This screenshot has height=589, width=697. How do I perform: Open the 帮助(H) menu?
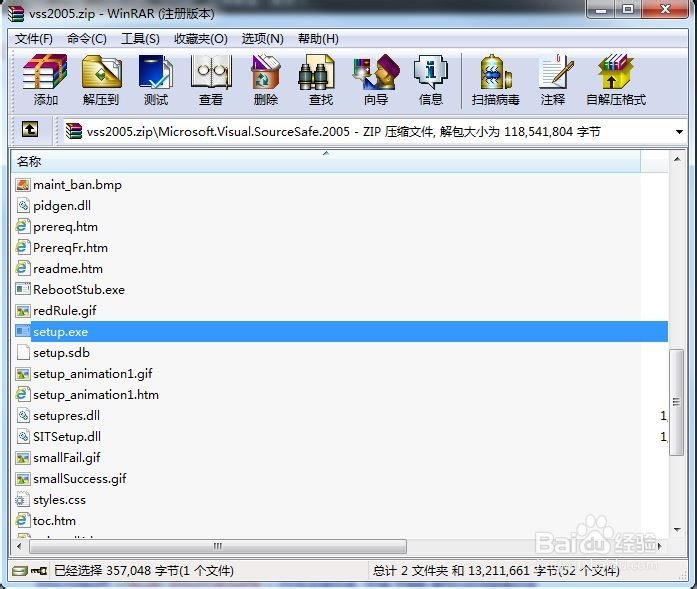[x=318, y=39]
